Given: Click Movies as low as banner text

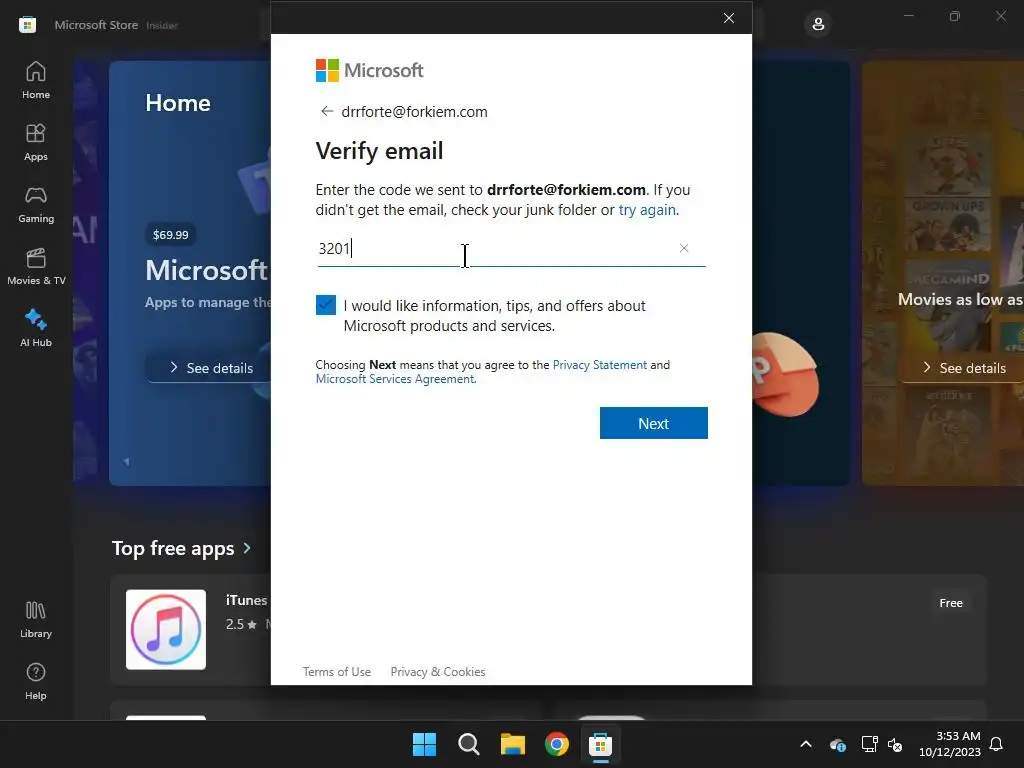Looking at the screenshot, I should (960, 299).
